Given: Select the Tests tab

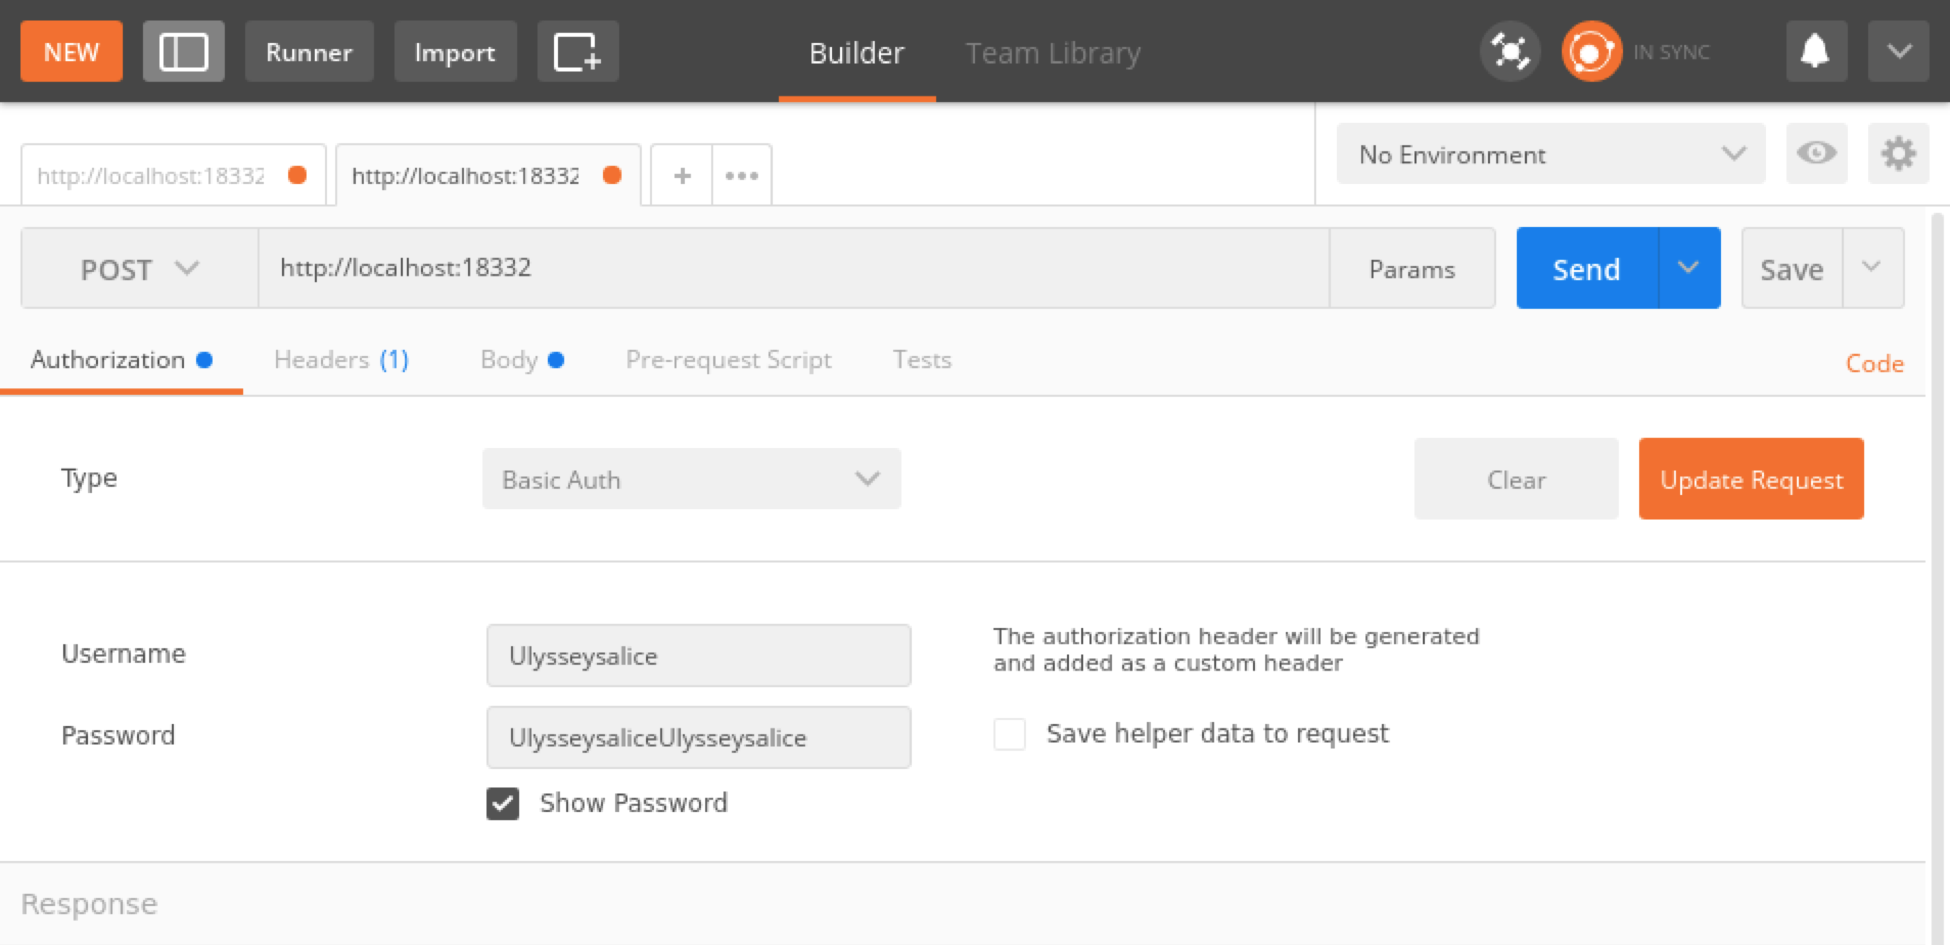Looking at the screenshot, I should [x=922, y=360].
